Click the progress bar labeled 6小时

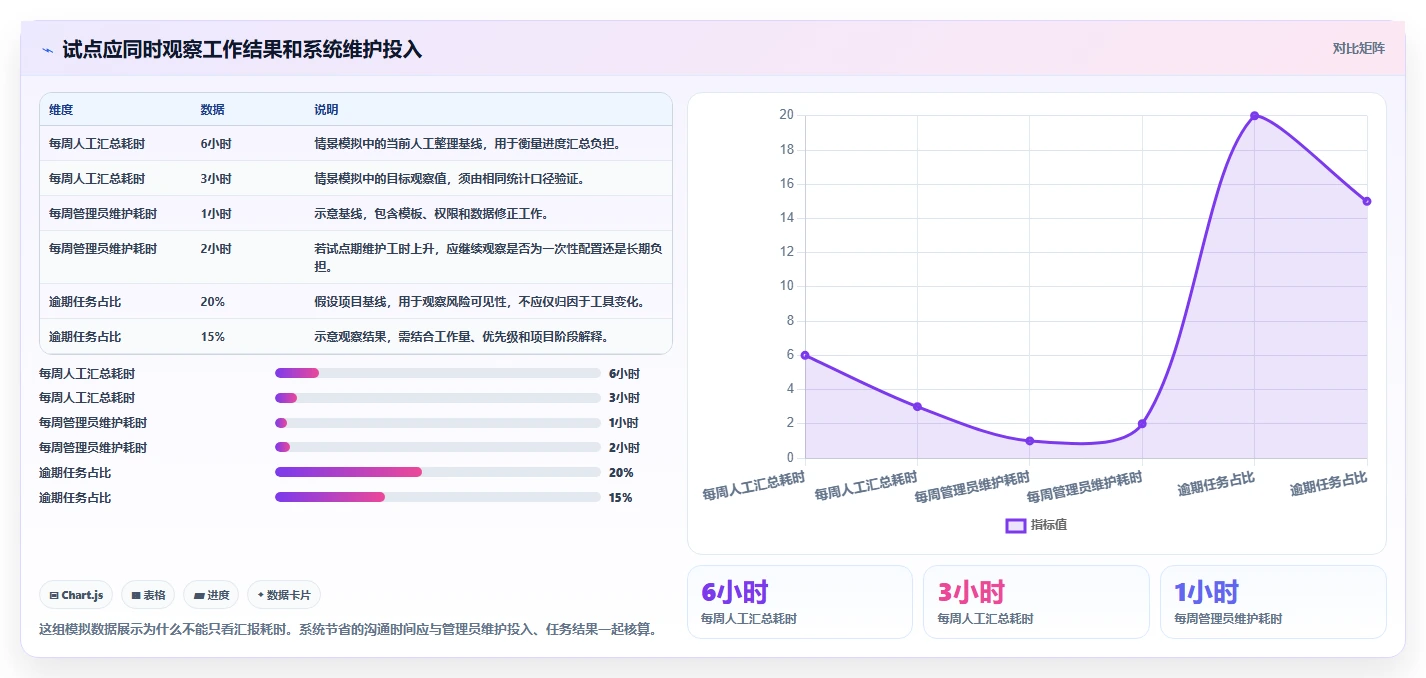pyautogui.click(x=437, y=373)
